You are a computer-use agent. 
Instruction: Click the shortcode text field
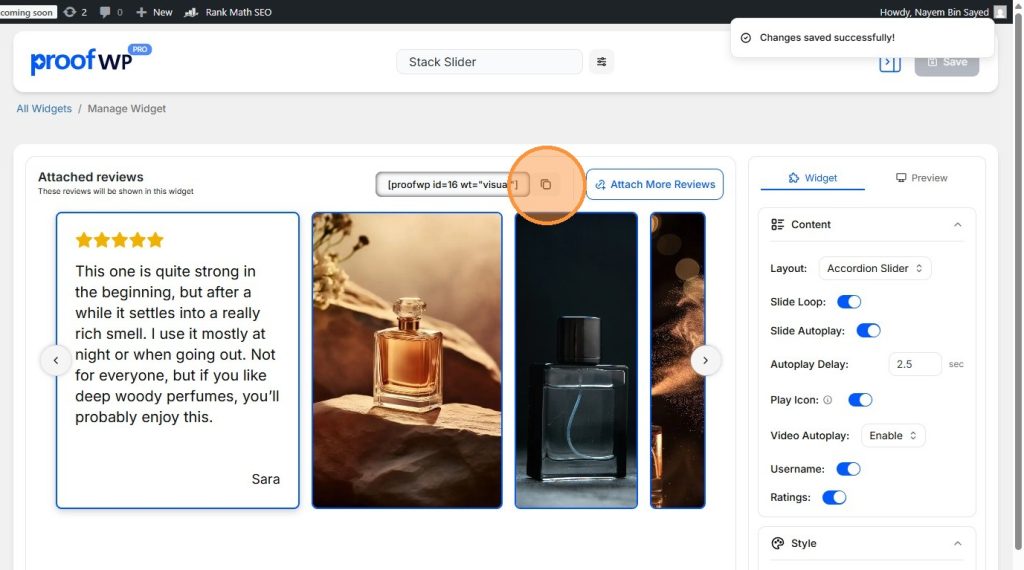(453, 185)
